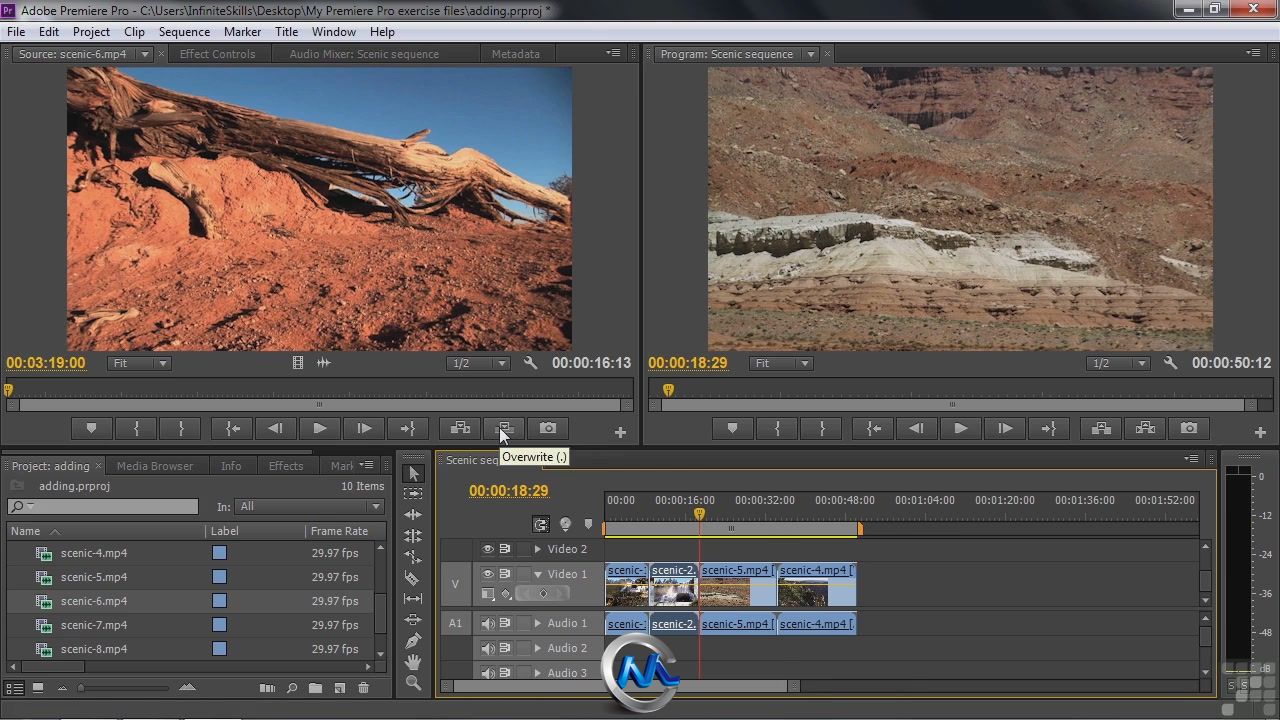This screenshot has width=1280, height=720.
Task: Switch Project panel to List View
Action: coord(15,688)
